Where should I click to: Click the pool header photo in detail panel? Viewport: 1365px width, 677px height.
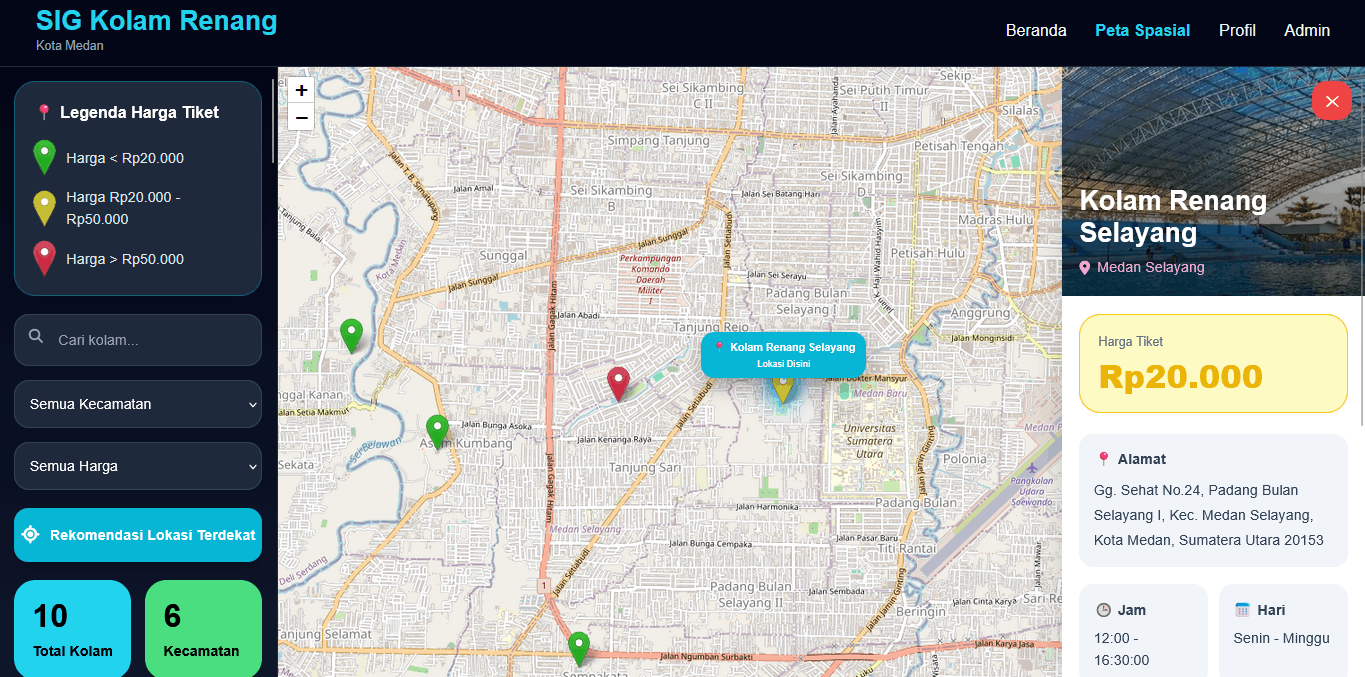[1212, 181]
